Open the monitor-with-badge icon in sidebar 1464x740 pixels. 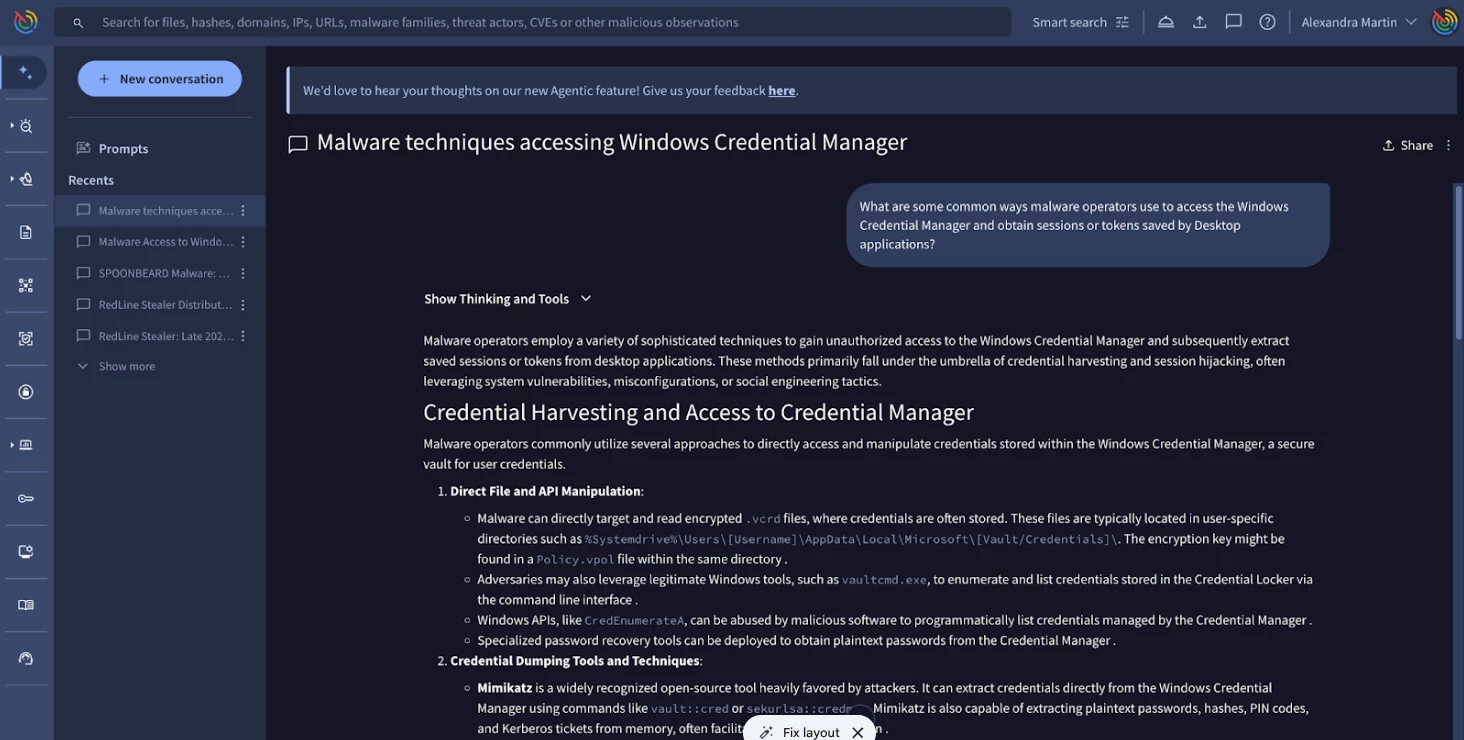[x=26, y=551]
